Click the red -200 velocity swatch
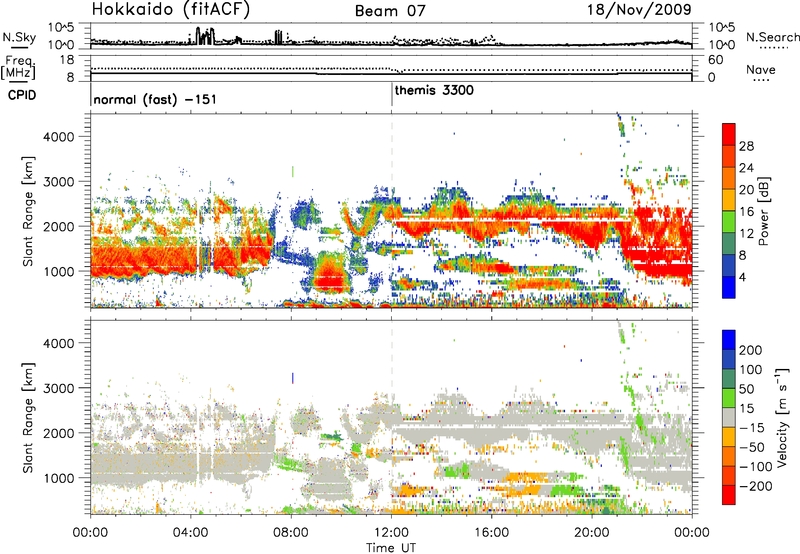 click(729, 495)
